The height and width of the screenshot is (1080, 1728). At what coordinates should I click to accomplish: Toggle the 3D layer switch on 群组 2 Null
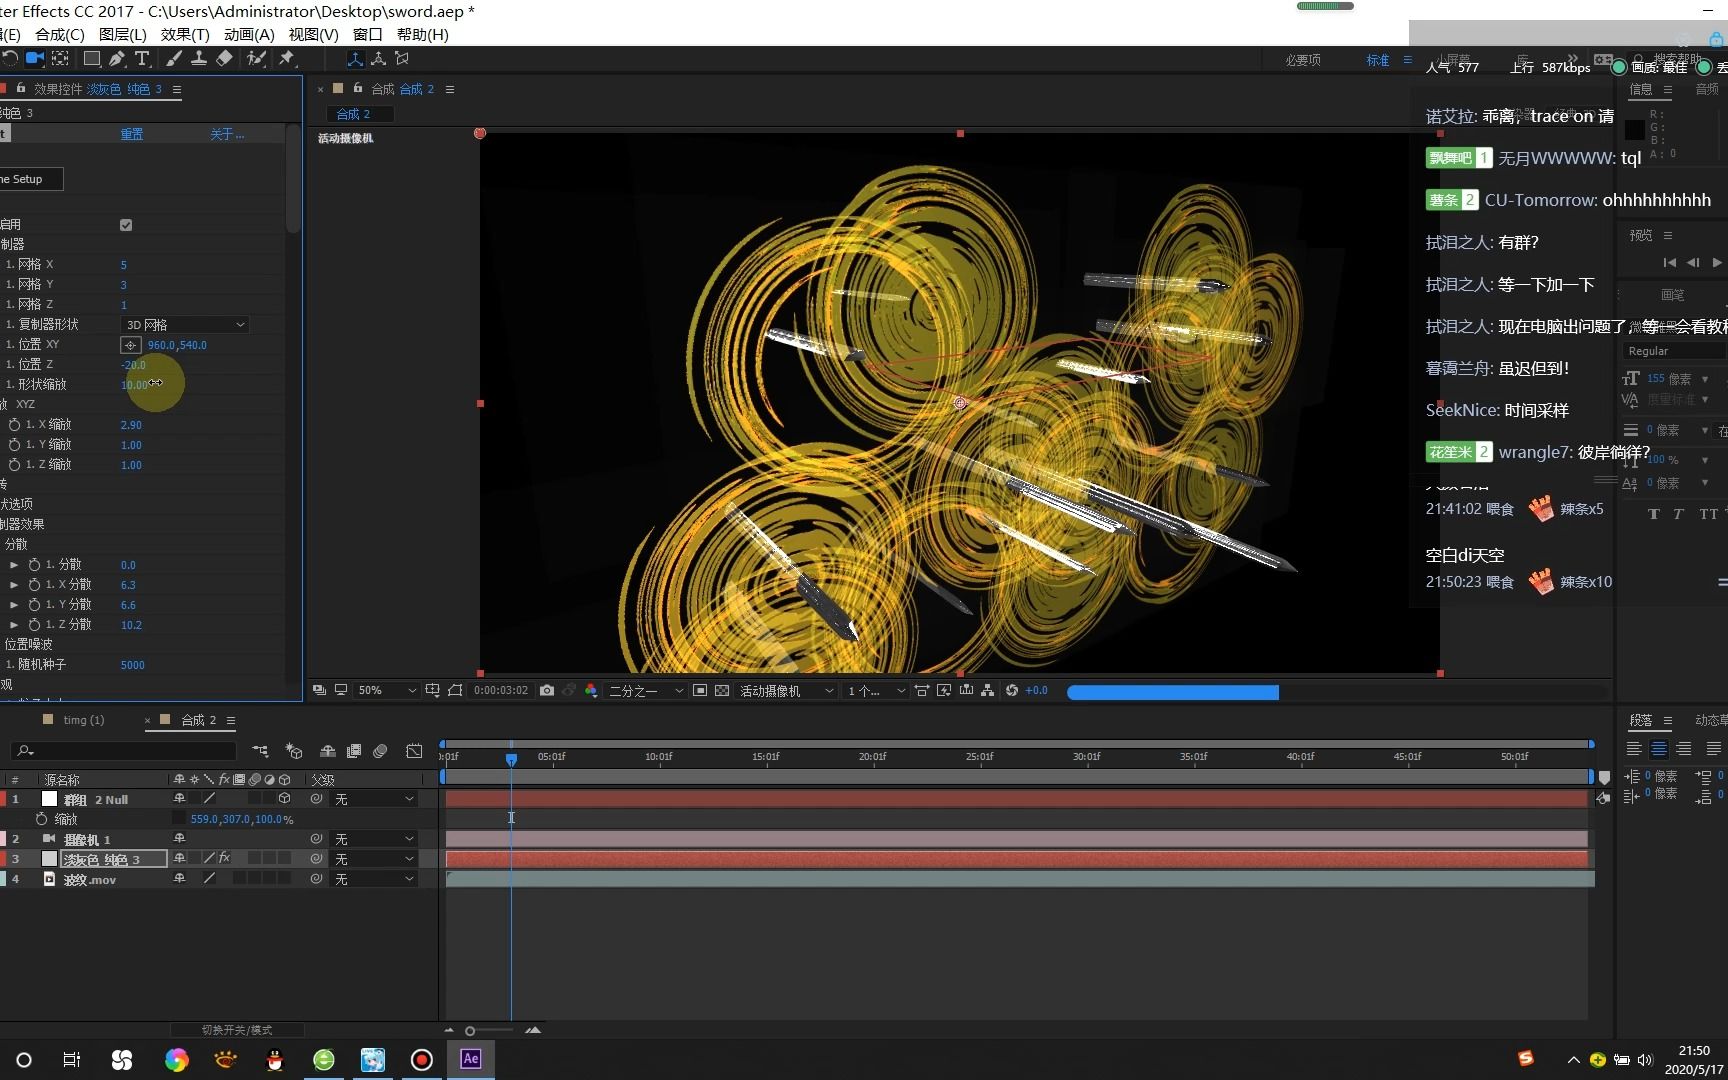click(285, 799)
